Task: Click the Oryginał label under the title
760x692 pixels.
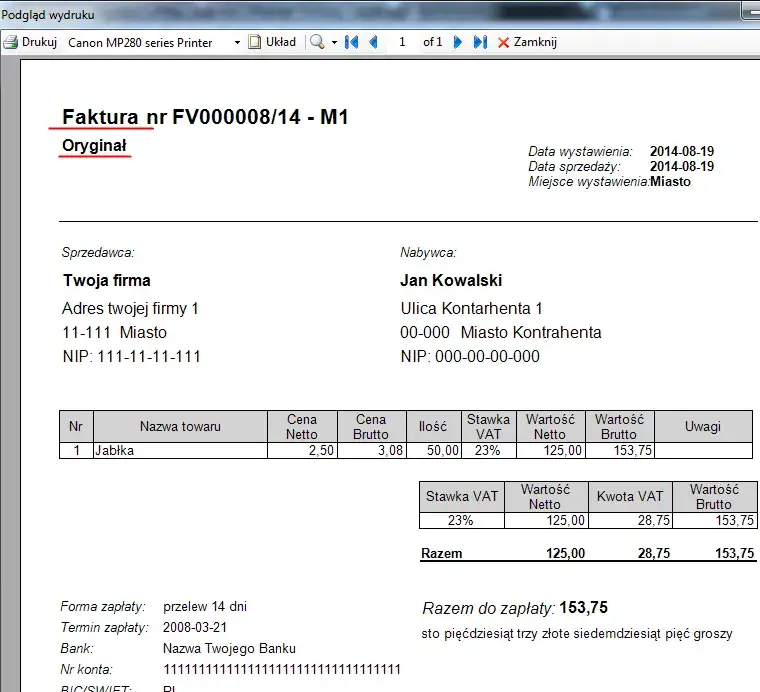Action: coord(95,146)
